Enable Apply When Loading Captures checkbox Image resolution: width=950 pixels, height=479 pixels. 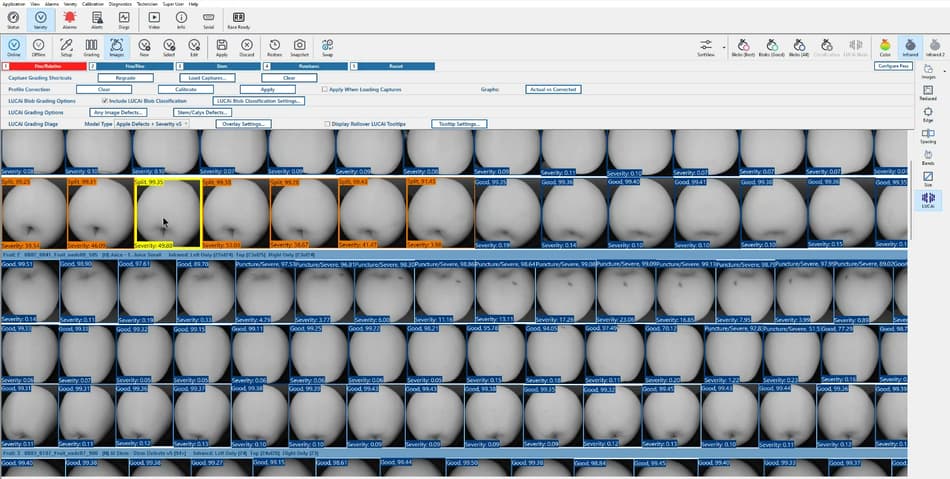coord(325,90)
